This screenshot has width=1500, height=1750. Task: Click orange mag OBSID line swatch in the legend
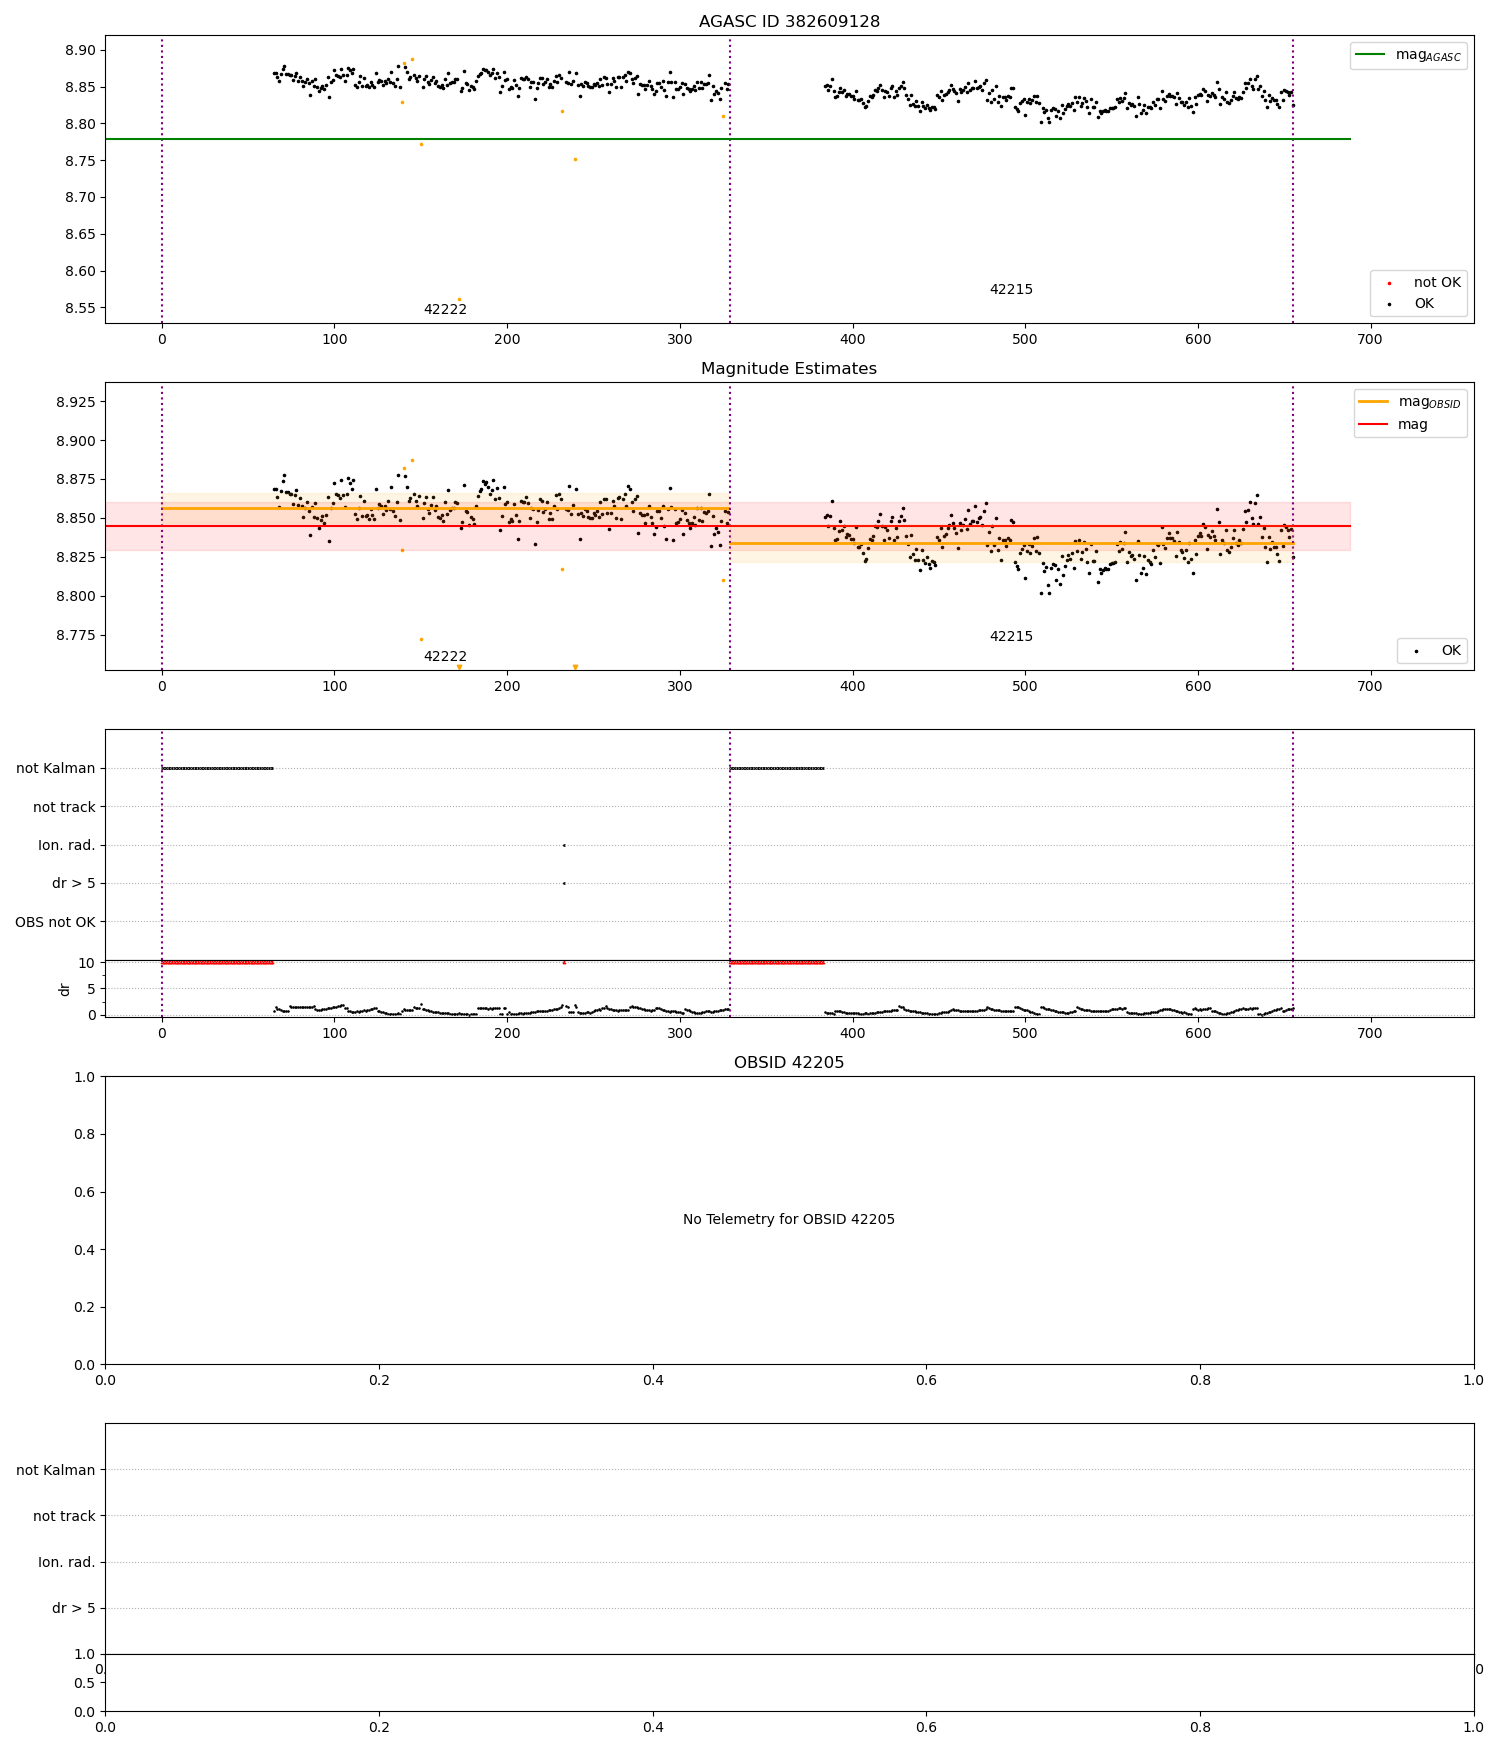coord(1373,401)
